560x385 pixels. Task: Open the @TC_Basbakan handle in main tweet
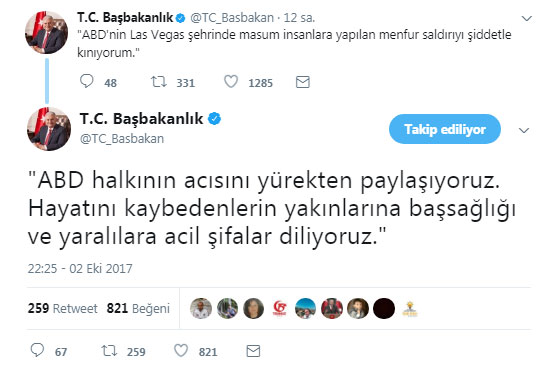(122, 139)
